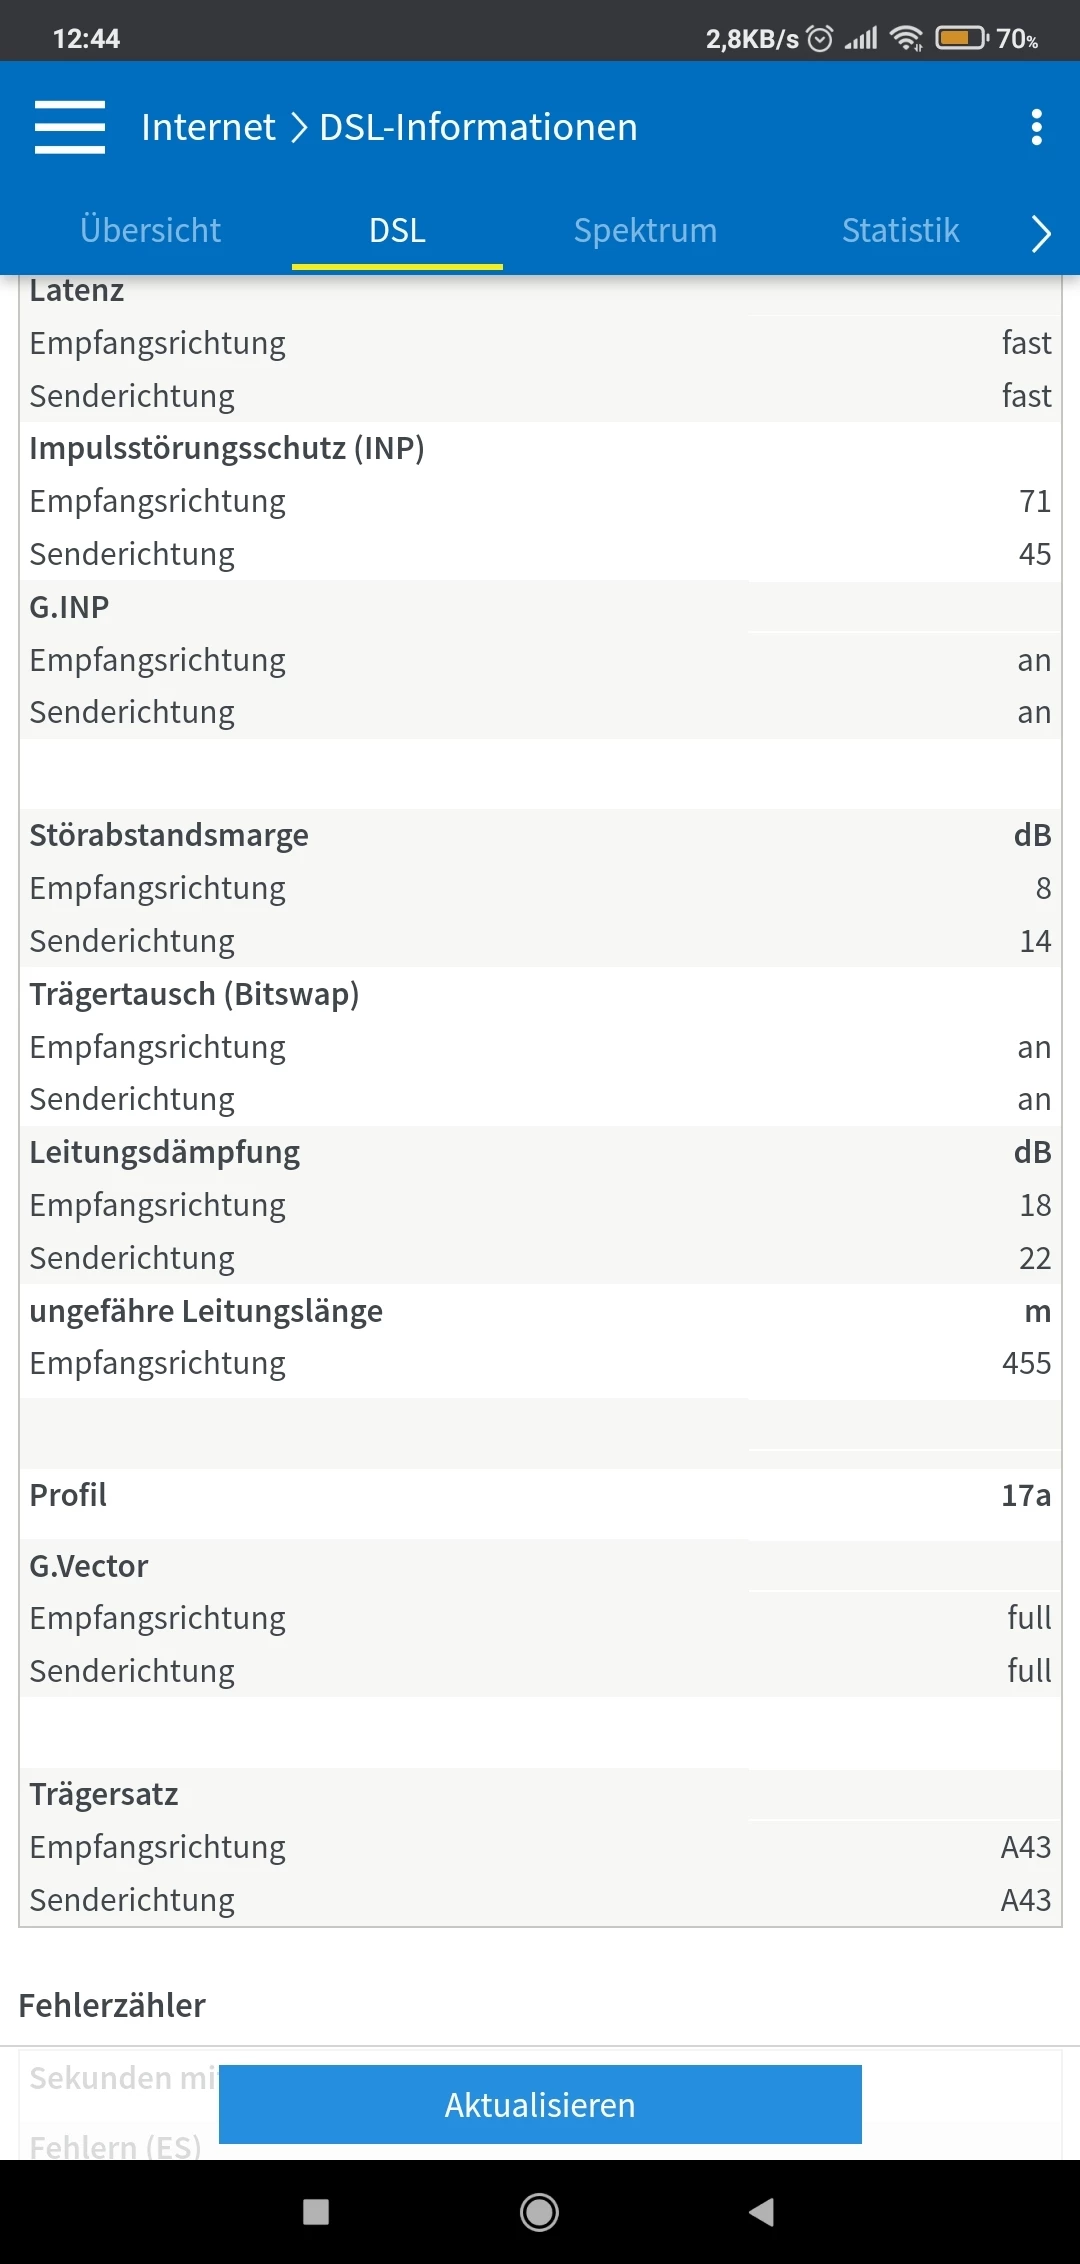This screenshot has height=2264, width=1080.
Task: Tap the Trägertausch (Bitswap) heading
Action: [194, 994]
